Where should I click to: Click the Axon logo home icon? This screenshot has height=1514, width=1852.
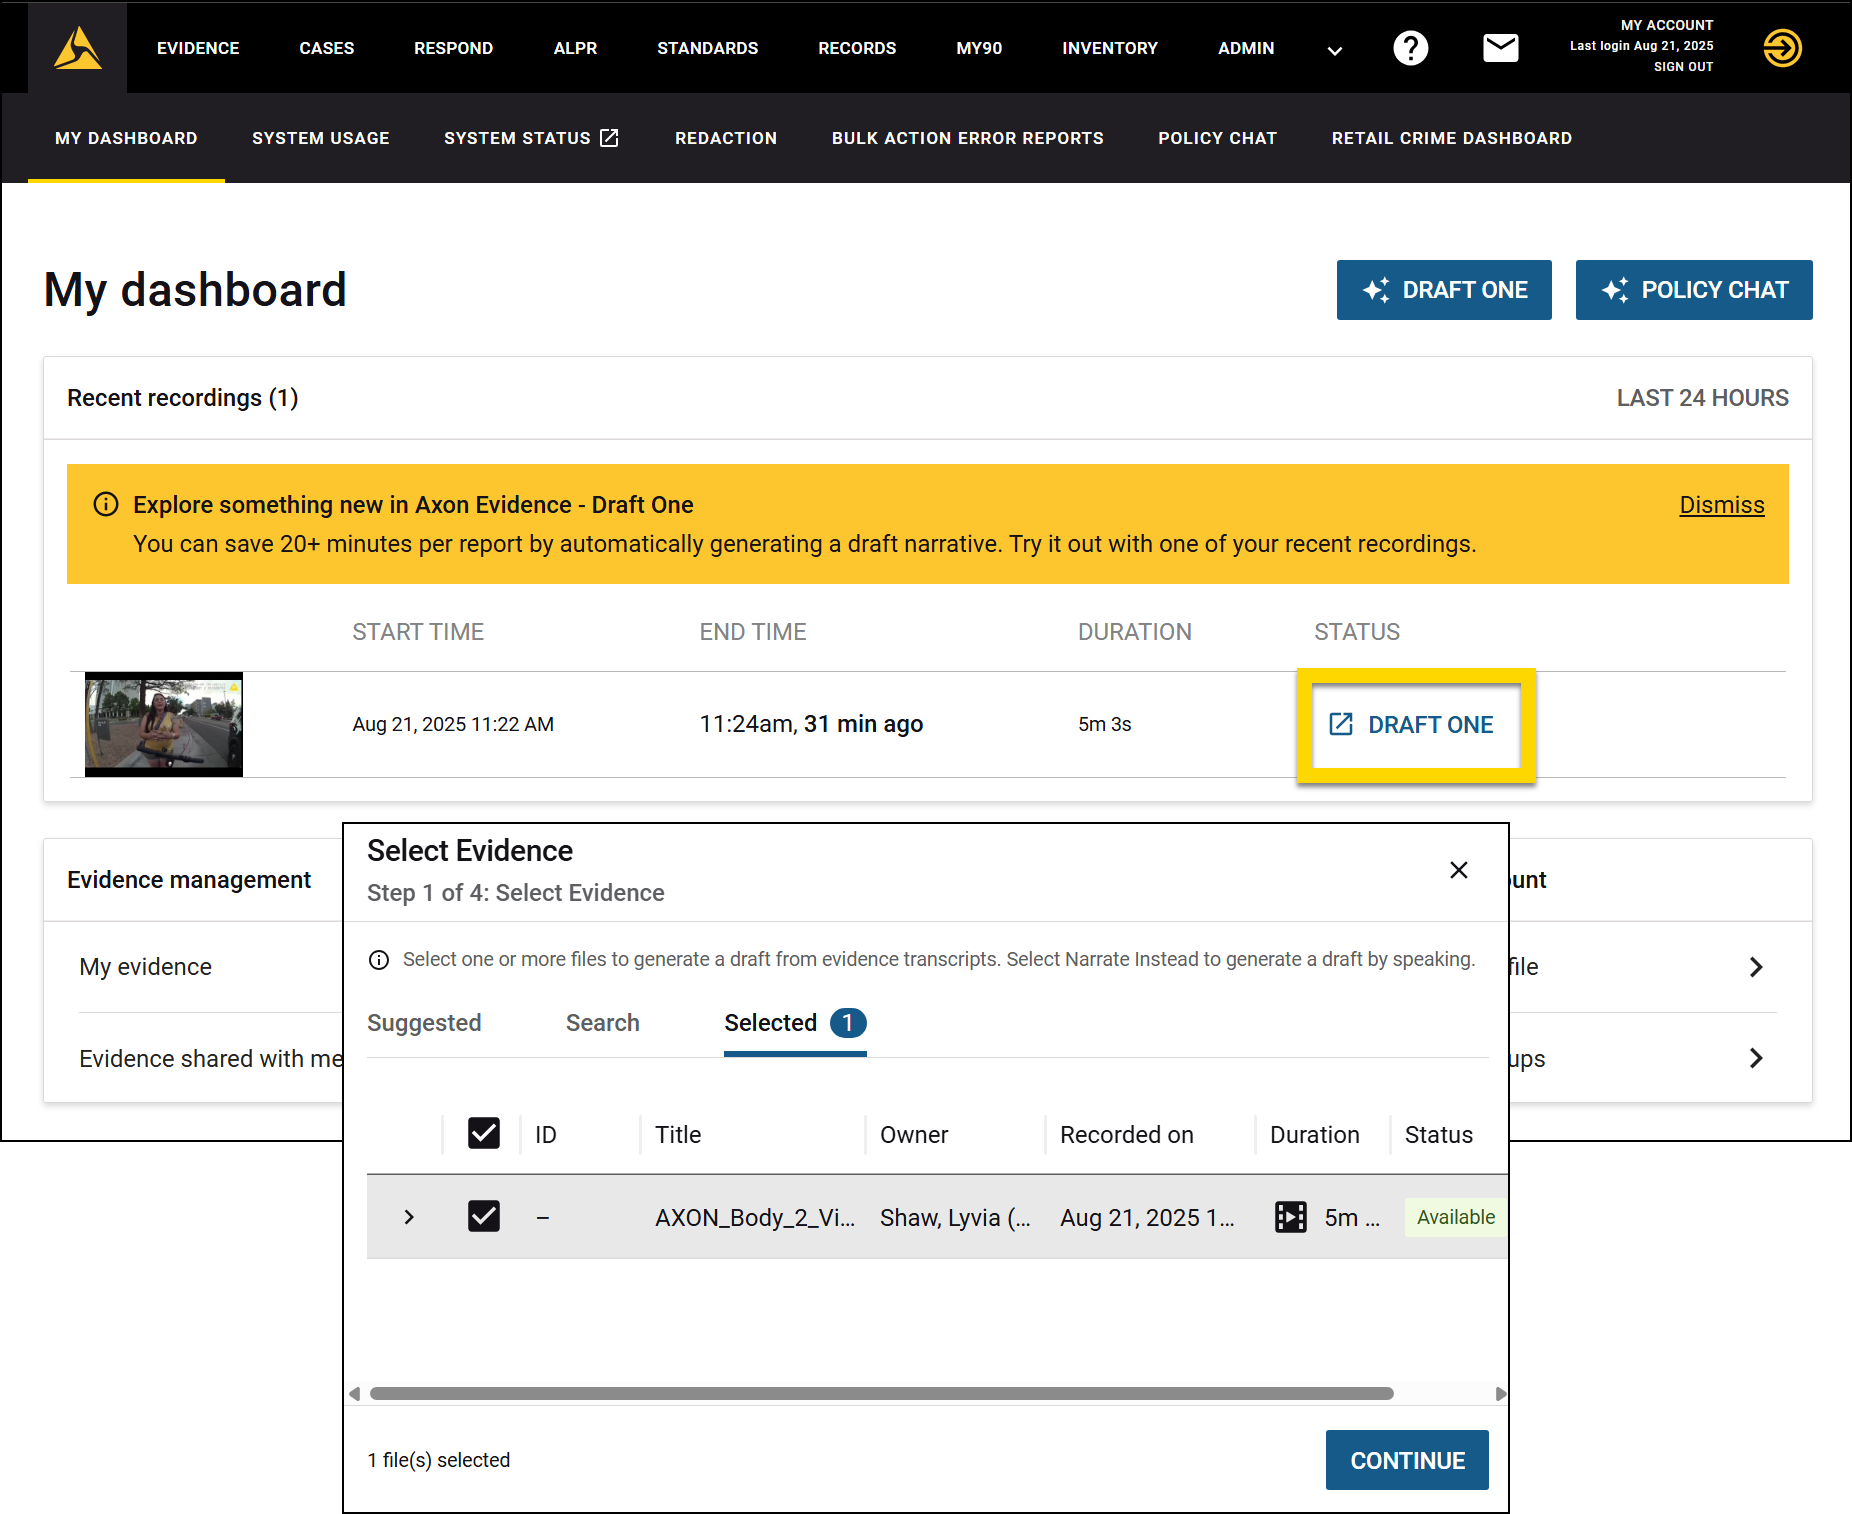(78, 48)
